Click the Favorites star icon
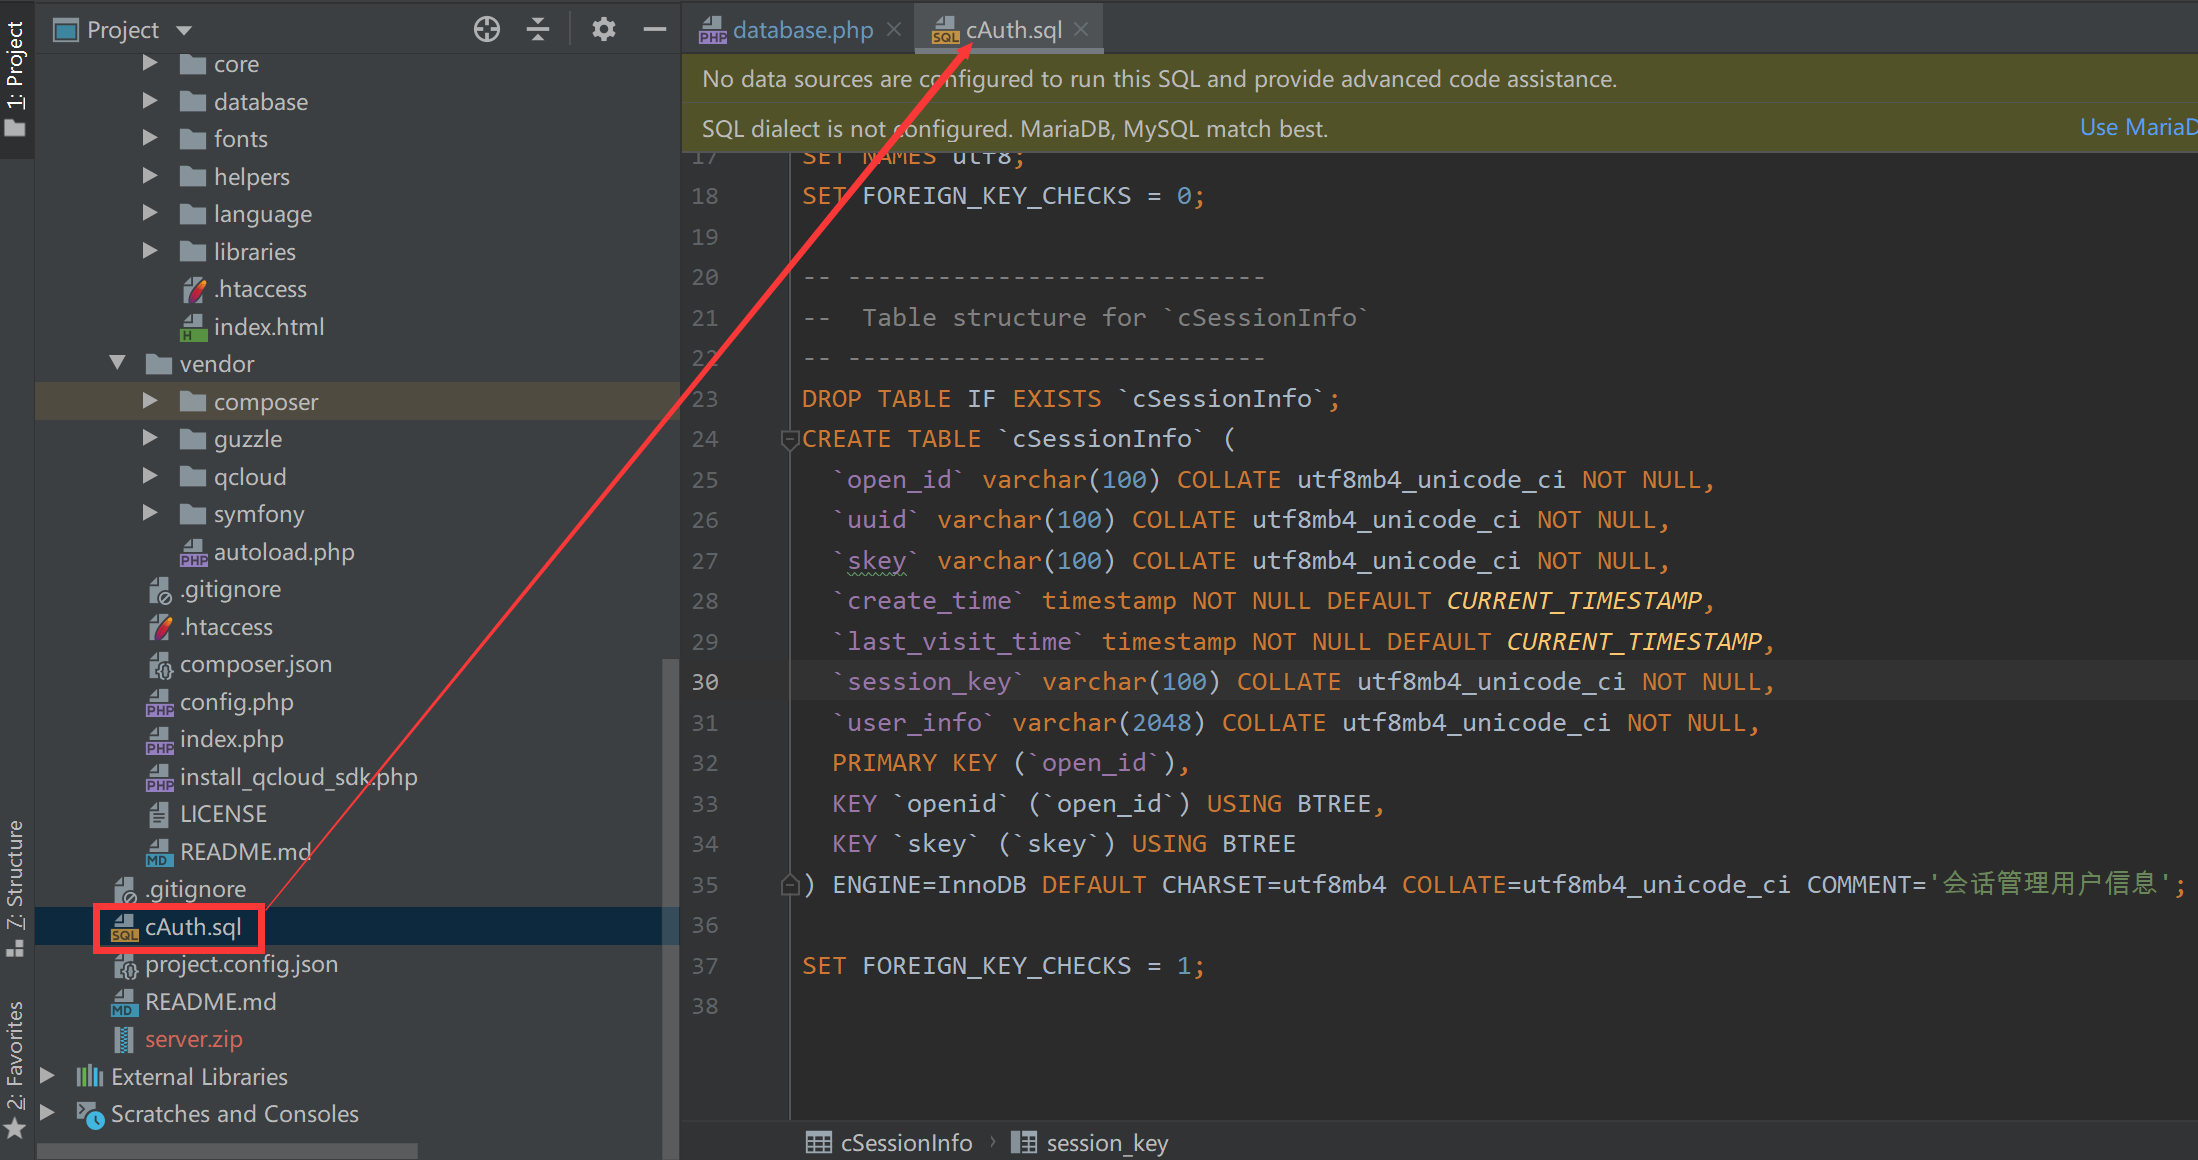Image resolution: width=2198 pixels, height=1160 pixels. pos(15,1129)
